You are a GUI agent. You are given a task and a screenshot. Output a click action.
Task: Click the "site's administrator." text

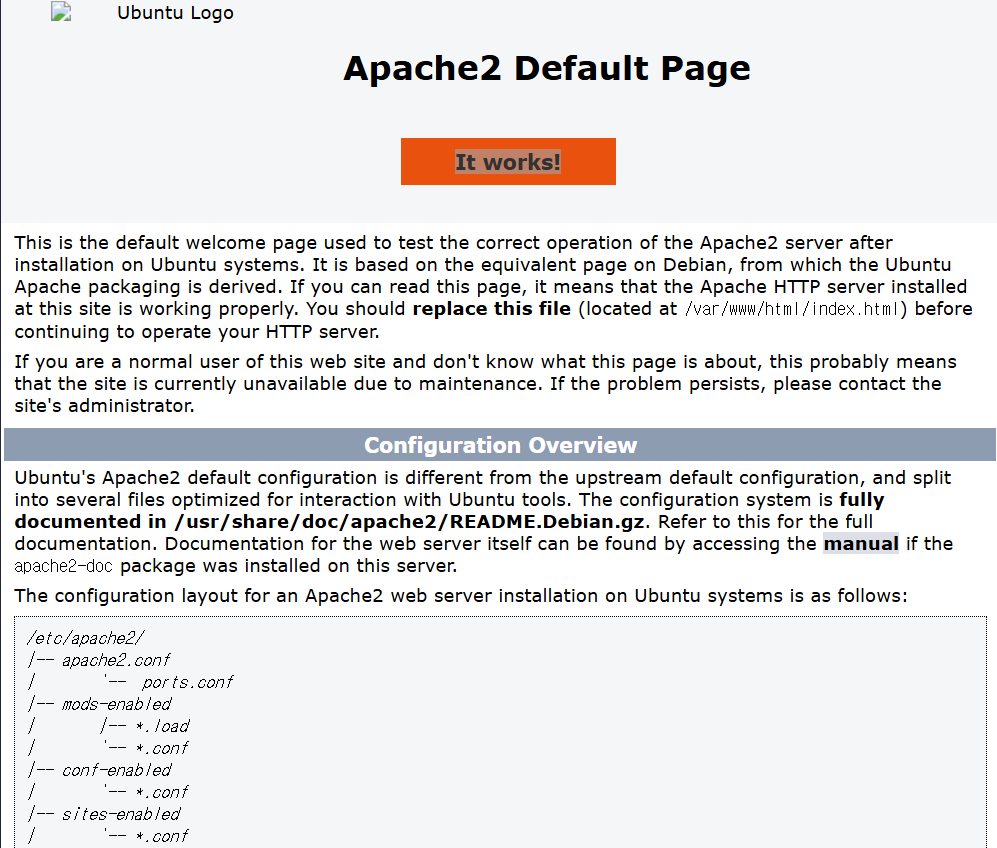pyautogui.click(x=104, y=406)
